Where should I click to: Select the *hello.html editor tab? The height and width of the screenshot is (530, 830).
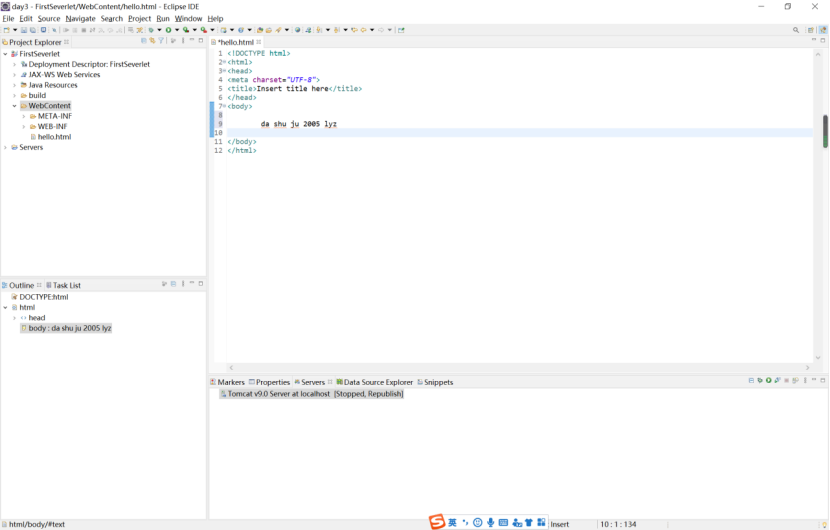tap(236, 42)
